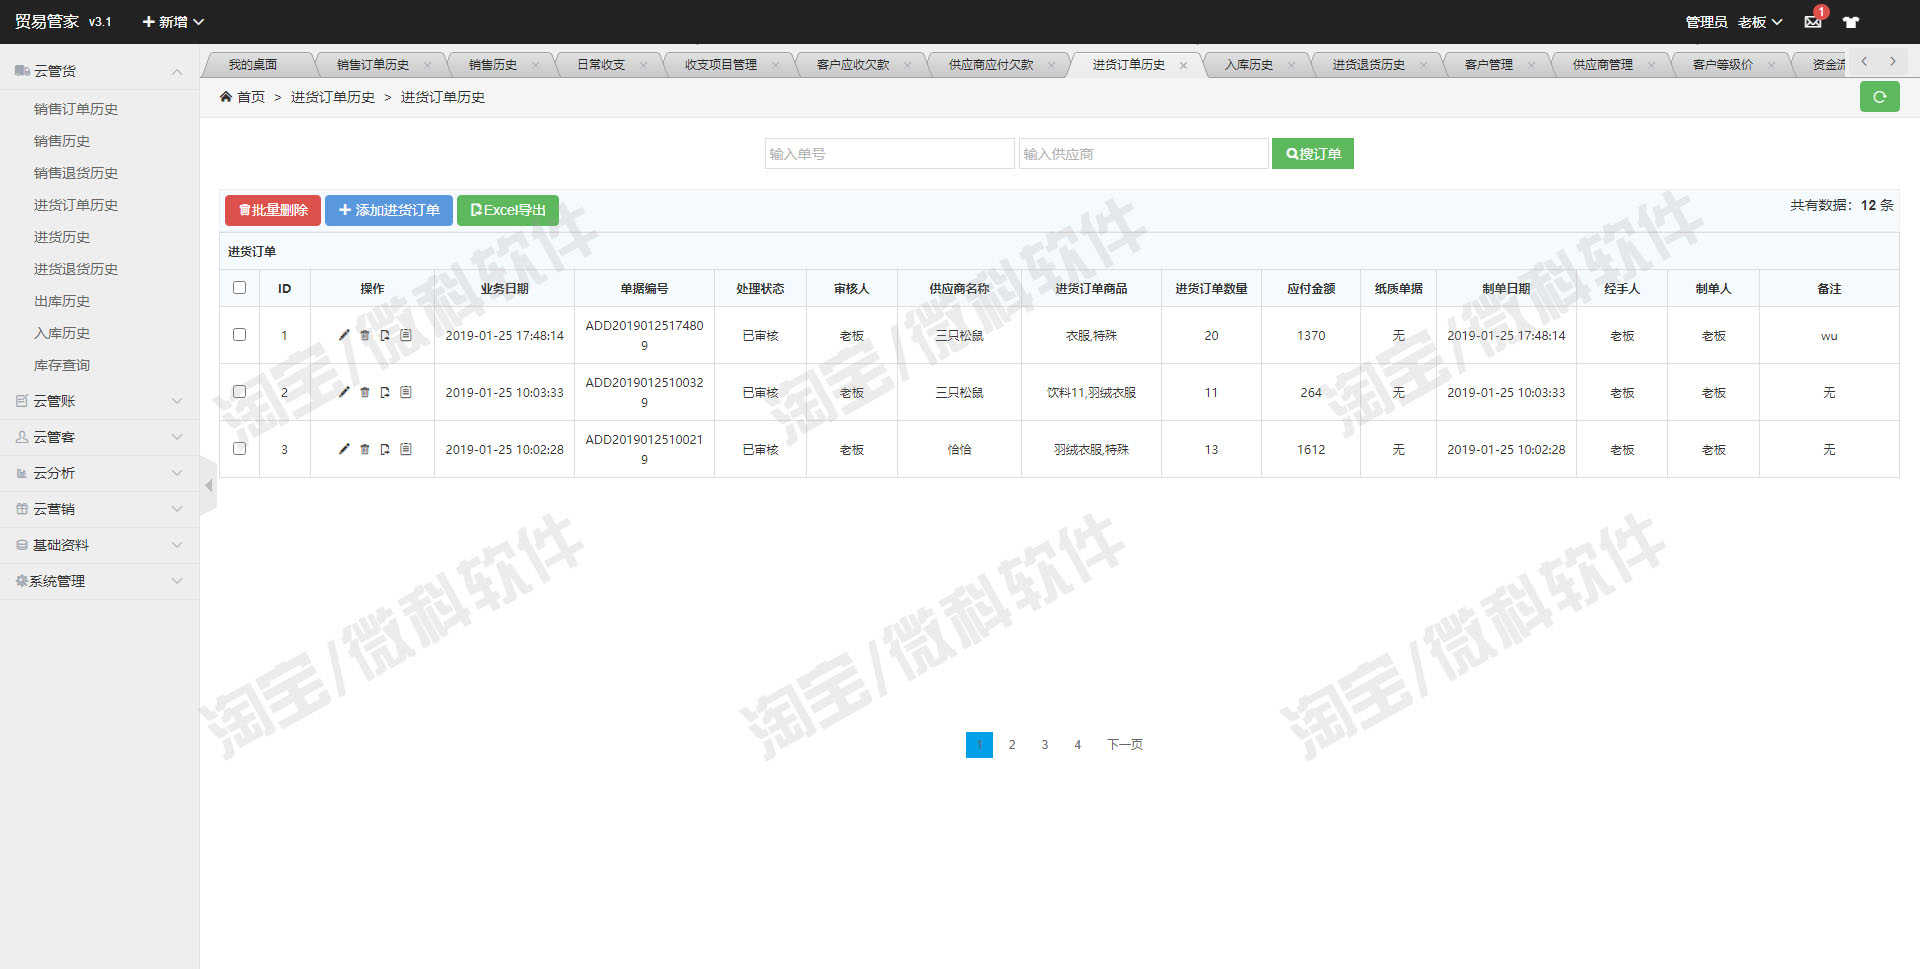Click the 批量删除 button
1920x969 pixels.
tap(273, 210)
